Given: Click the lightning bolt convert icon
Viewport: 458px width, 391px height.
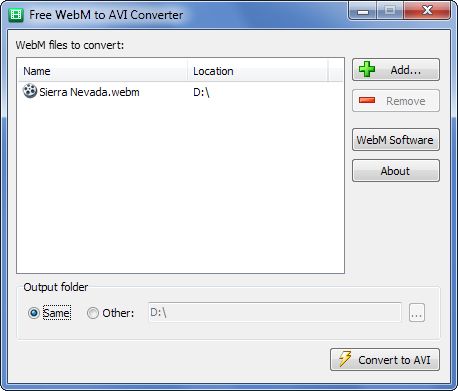Looking at the screenshot, I should (345, 359).
